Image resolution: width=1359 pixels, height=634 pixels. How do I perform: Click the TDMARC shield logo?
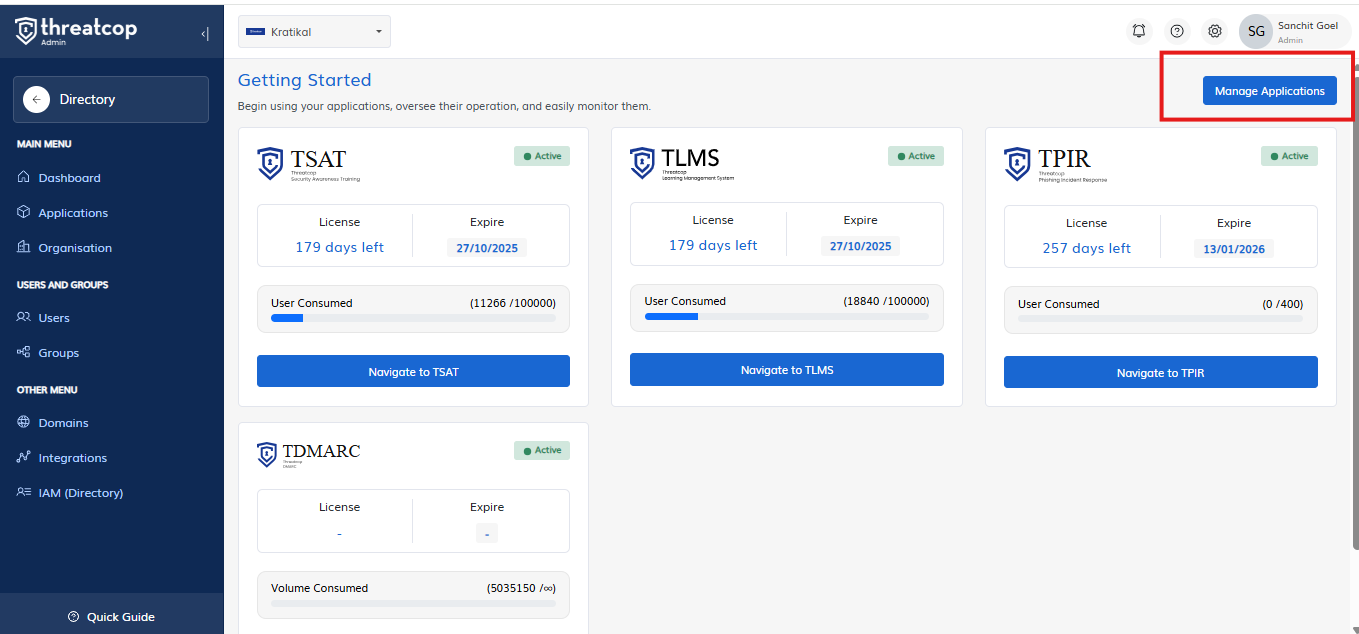click(266, 454)
